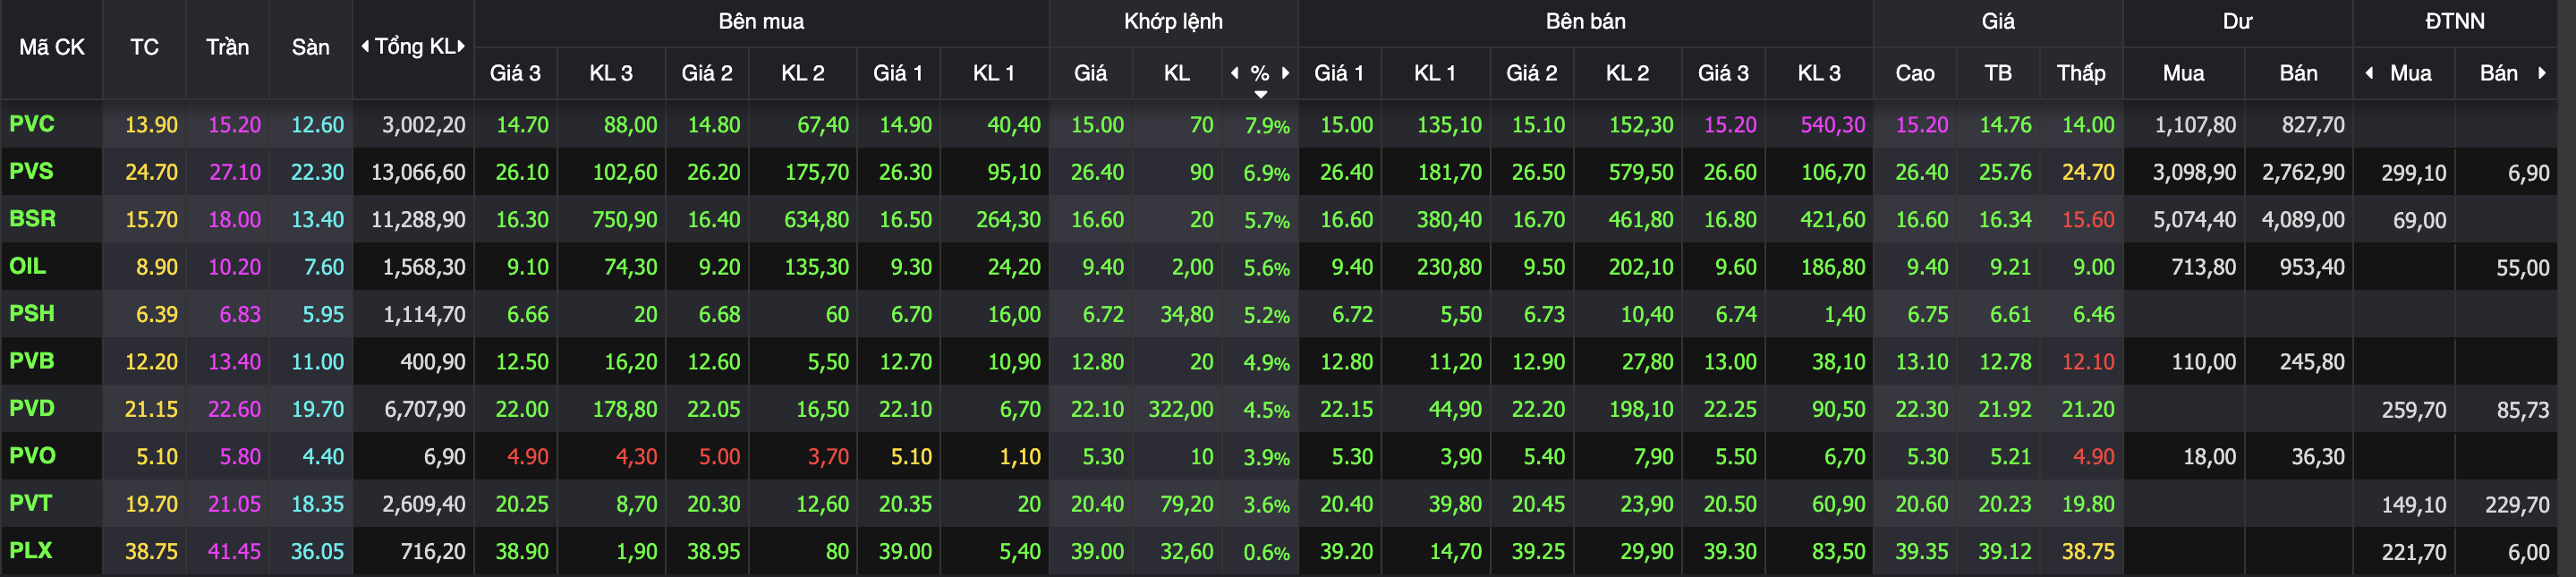The width and height of the screenshot is (2576, 577).
Task: Click right arrow after ĐTNN Bán header
Action: (x=2541, y=73)
